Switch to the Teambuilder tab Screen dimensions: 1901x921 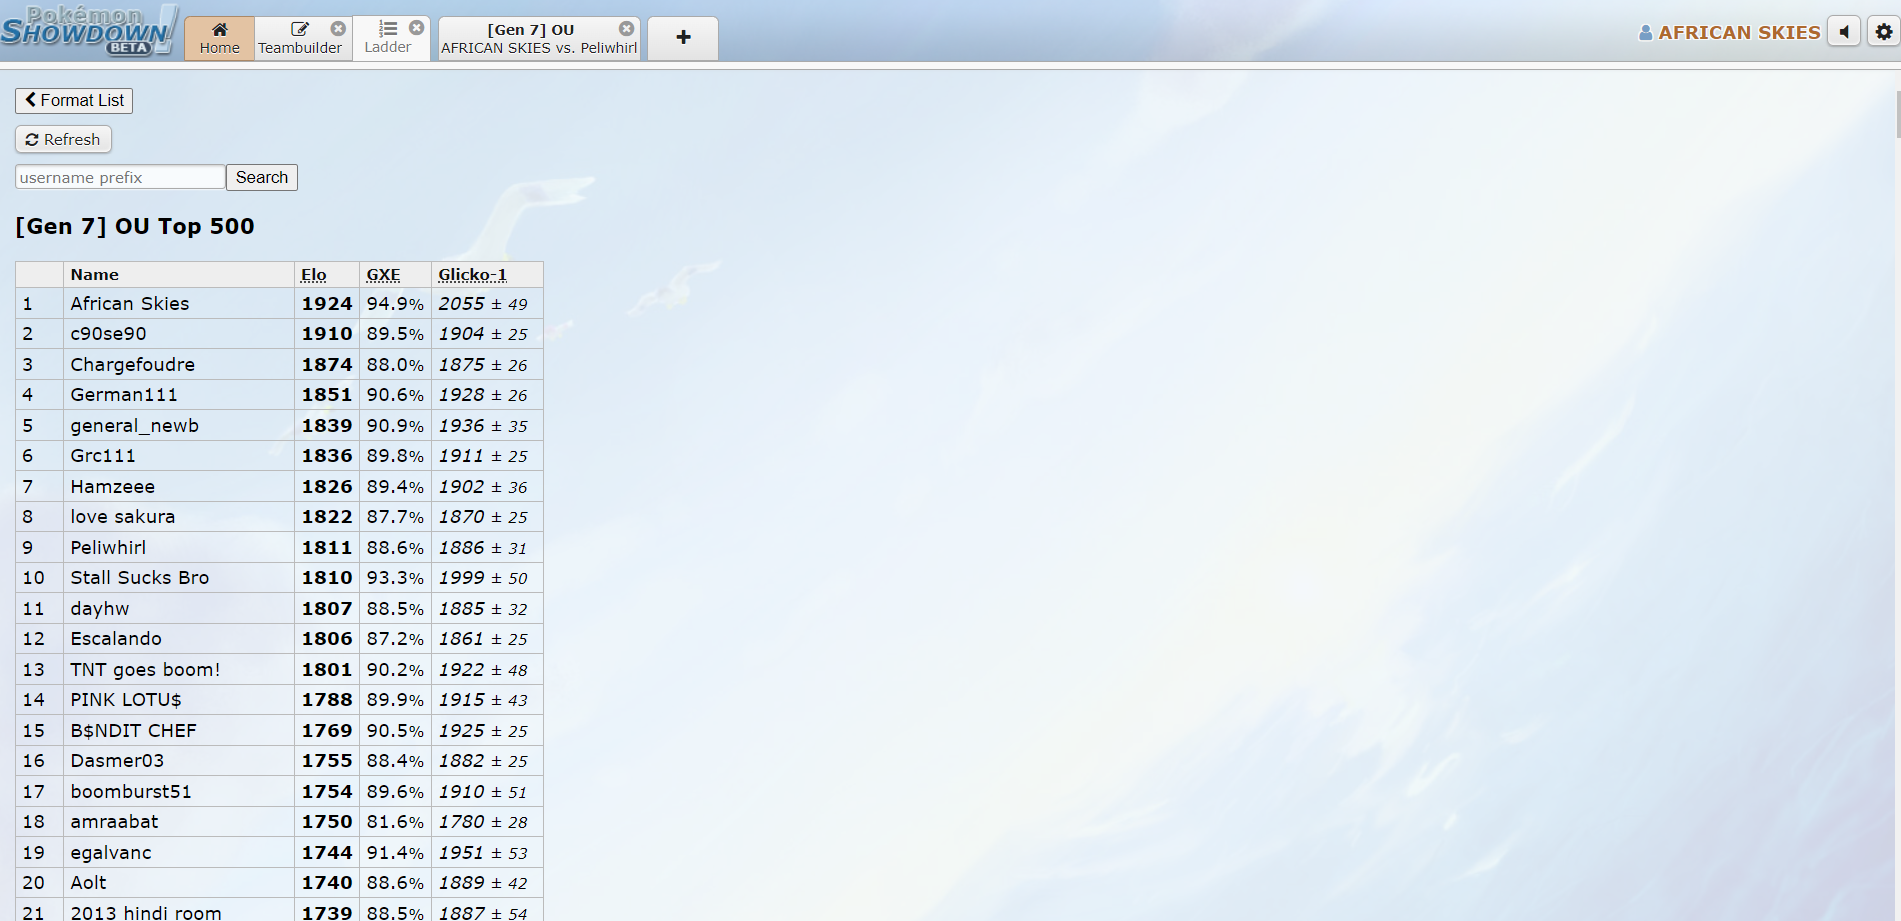pyautogui.click(x=300, y=38)
